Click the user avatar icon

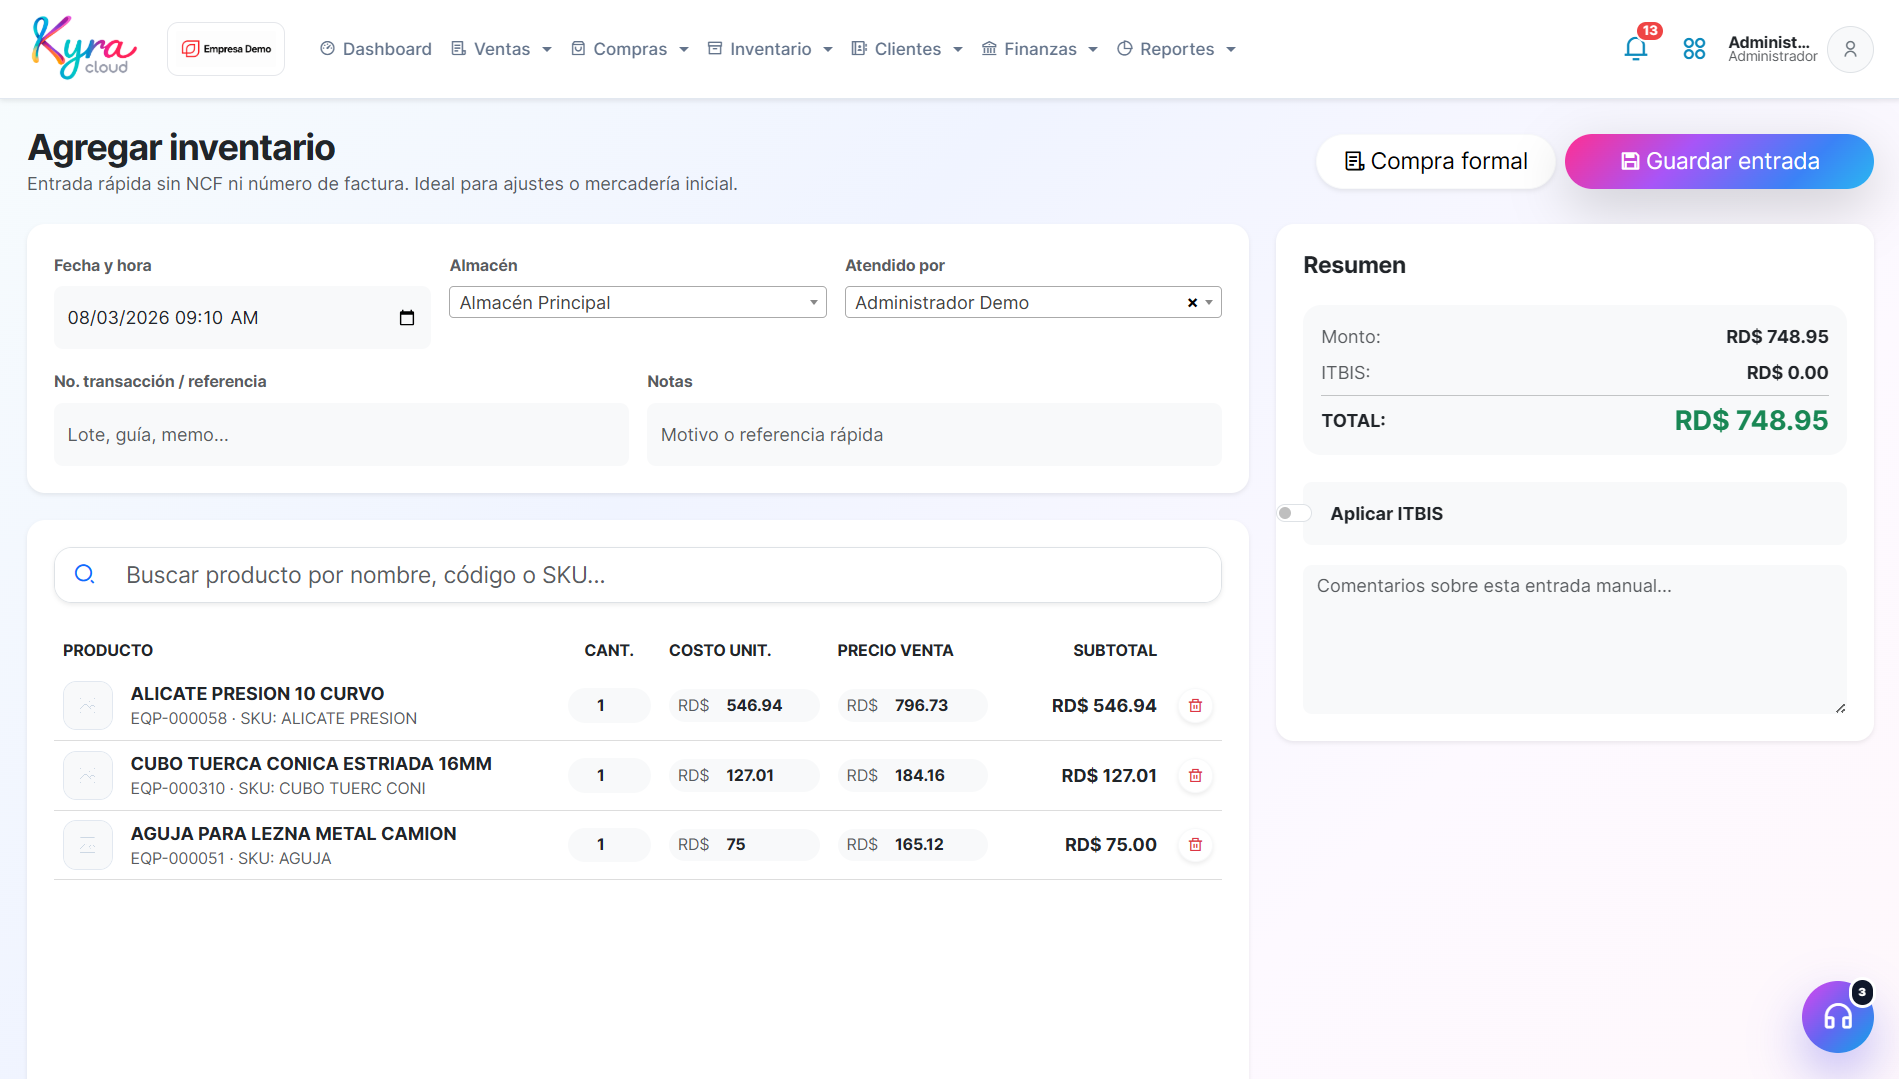1850,49
